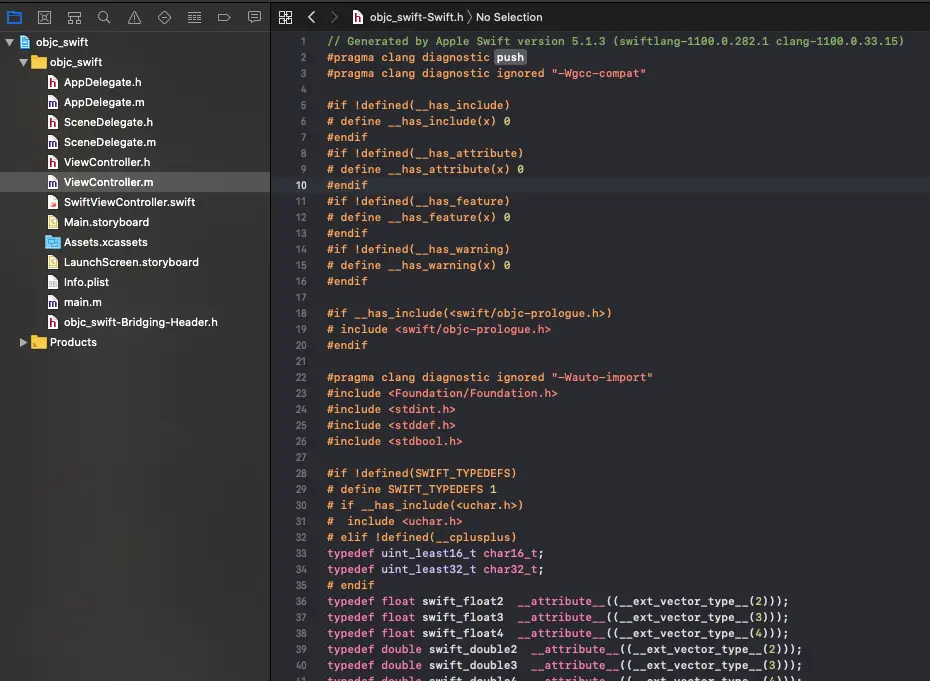The height and width of the screenshot is (681, 930).
Task: Select SceneDelegate.h in navigator
Action: (109, 122)
